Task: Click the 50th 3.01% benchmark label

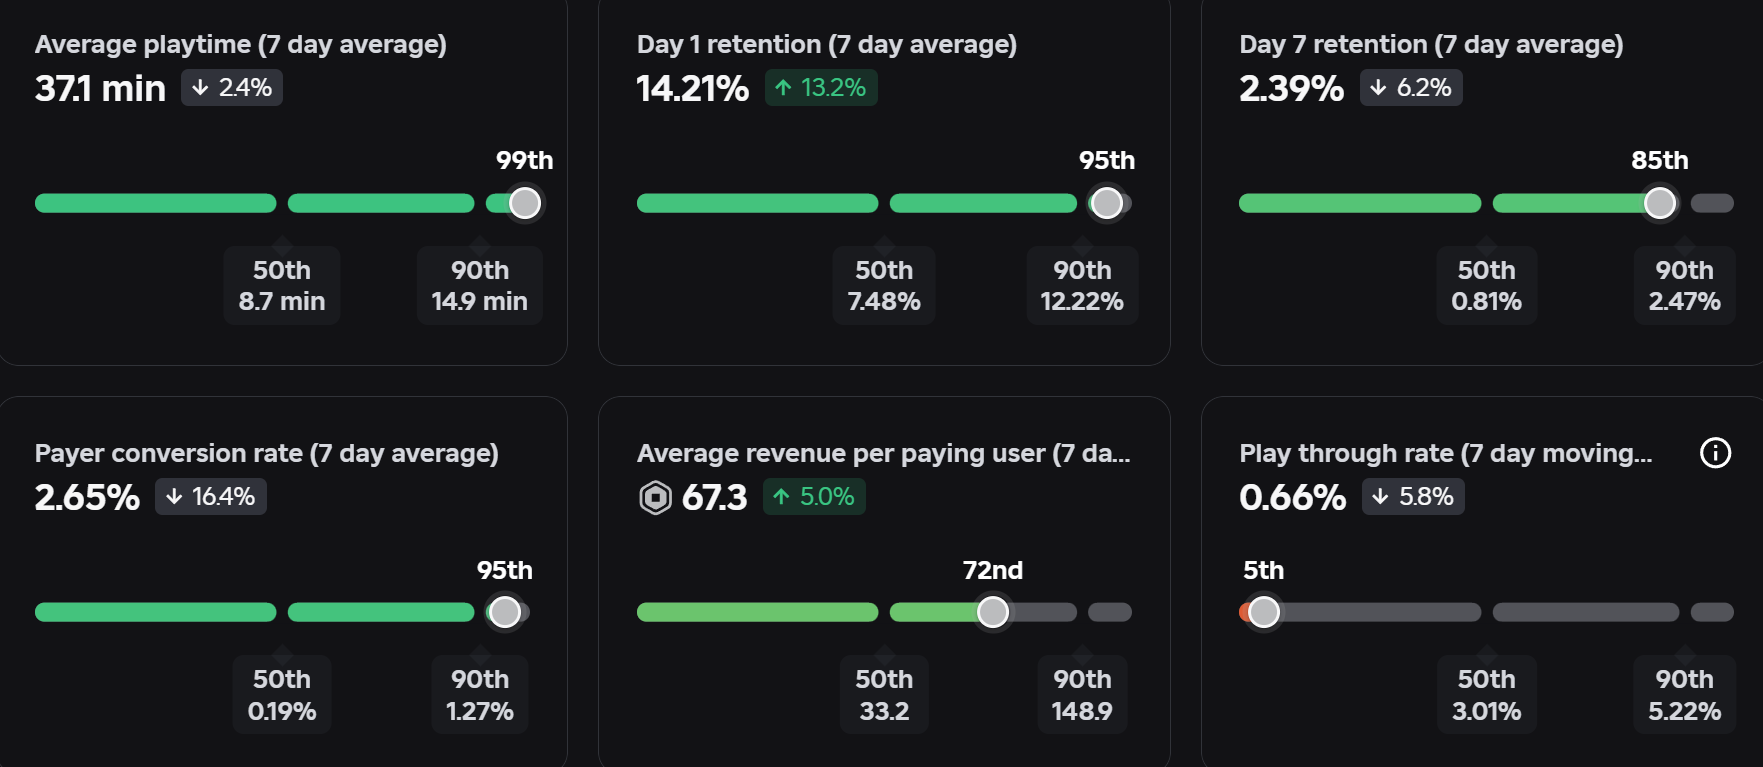Action: [x=1487, y=695]
